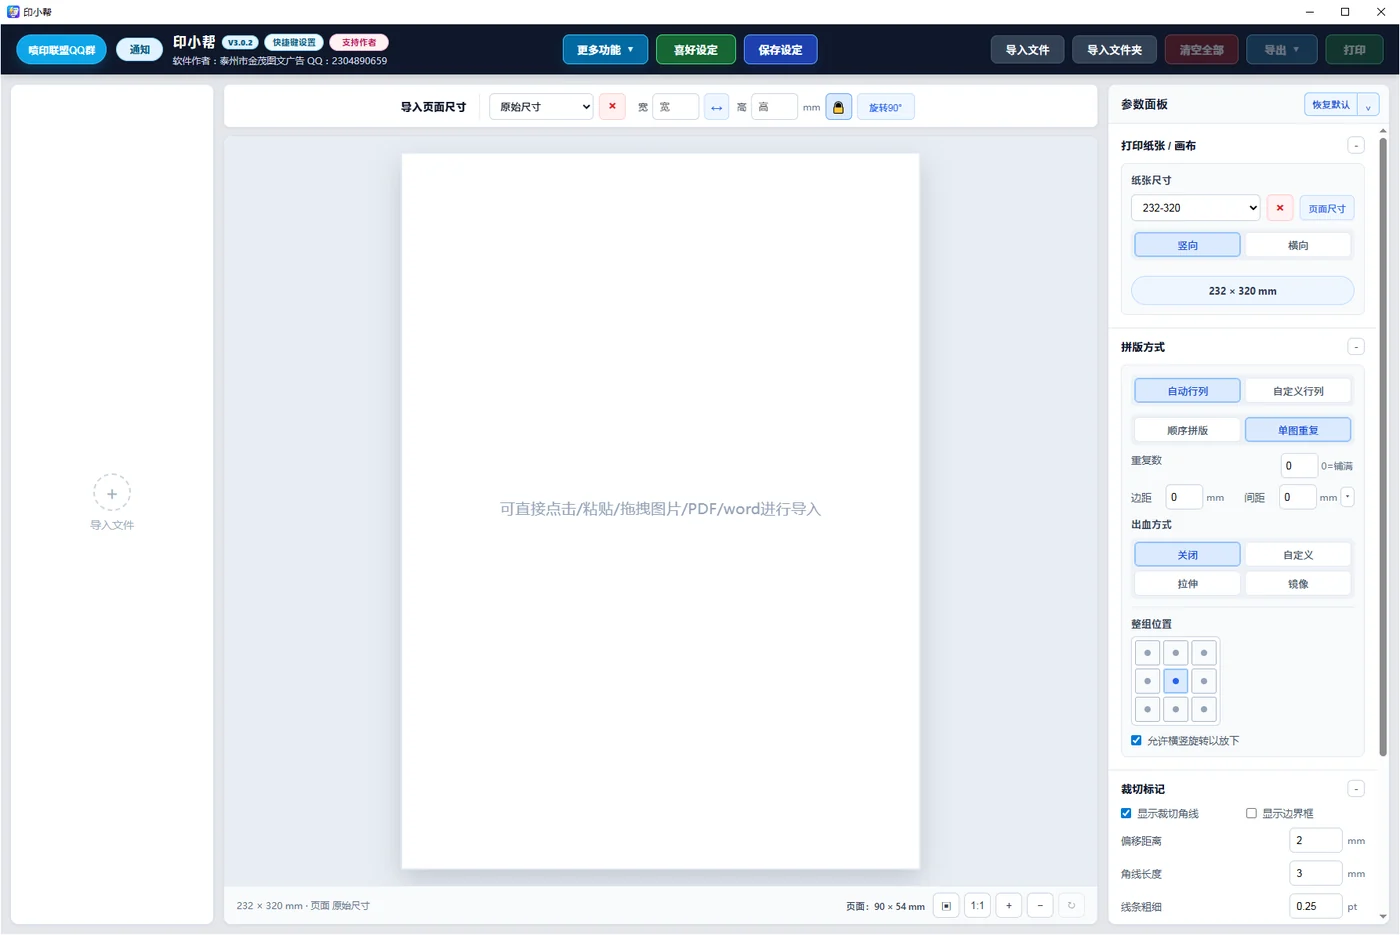Click the 喜好设定 button
The height and width of the screenshot is (935, 1400).
click(x=696, y=50)
